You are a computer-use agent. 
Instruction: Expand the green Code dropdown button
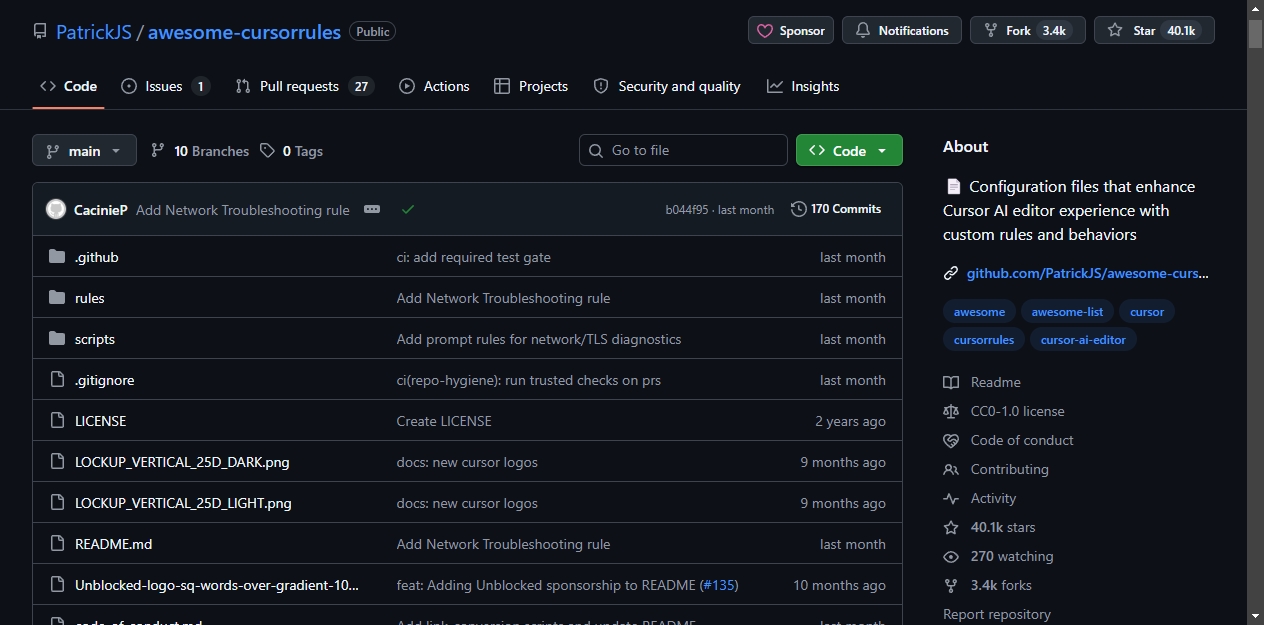coord(849,150)
